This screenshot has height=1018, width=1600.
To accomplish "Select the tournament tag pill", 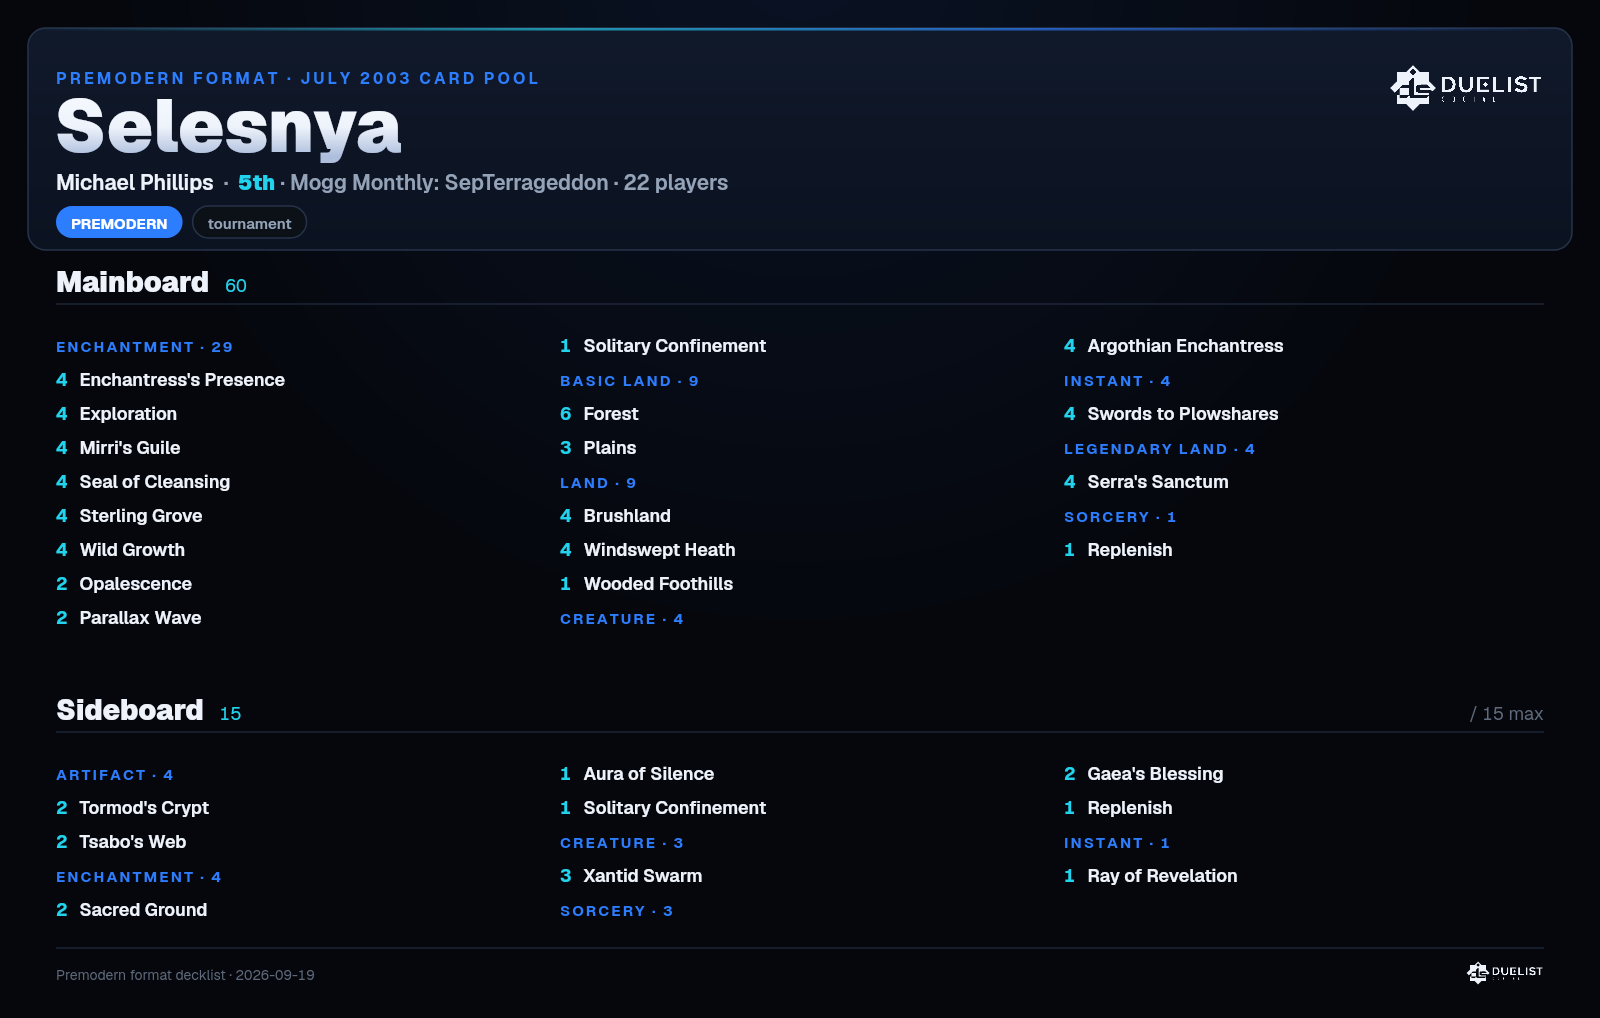I will point(249,223).
